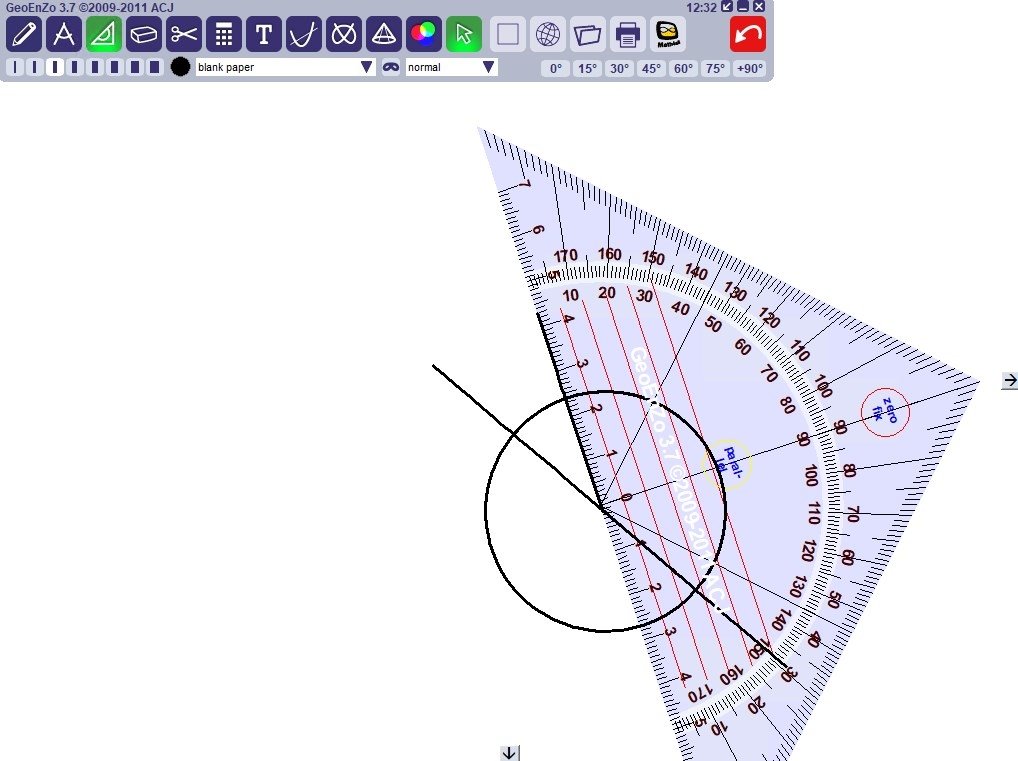Open the normal mode dropdown
Viewport: 1018px width, 761px height.
click(452, 67)
